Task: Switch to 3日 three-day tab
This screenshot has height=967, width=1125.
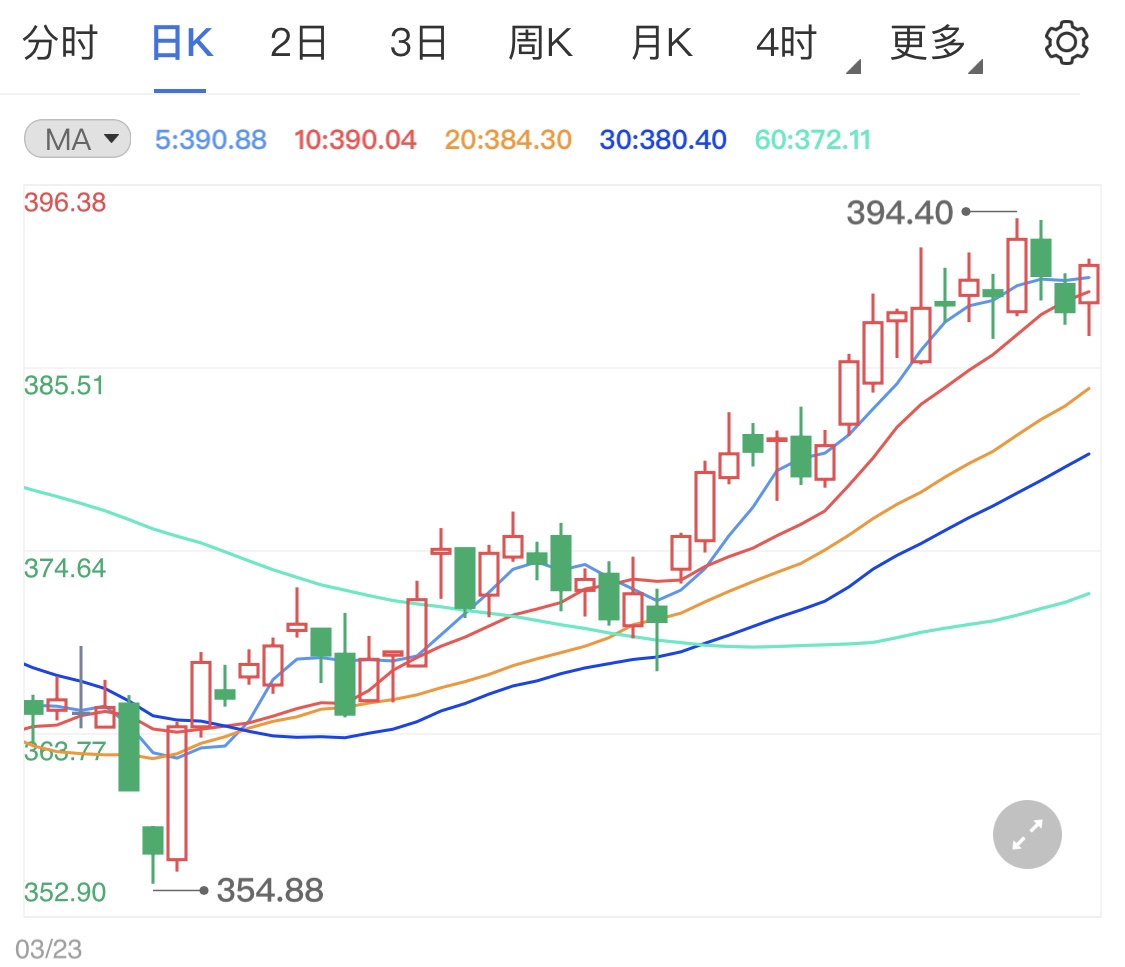Action: (x=418, y=43)
